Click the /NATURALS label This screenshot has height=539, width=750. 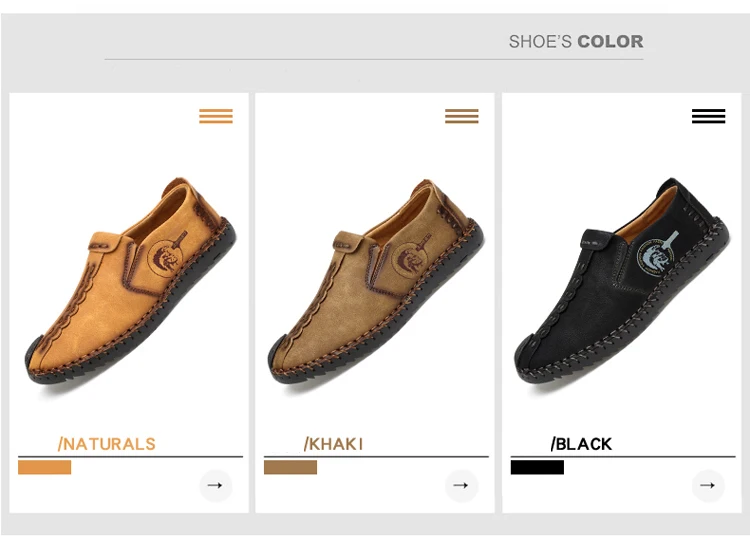[x=107, y=444]
